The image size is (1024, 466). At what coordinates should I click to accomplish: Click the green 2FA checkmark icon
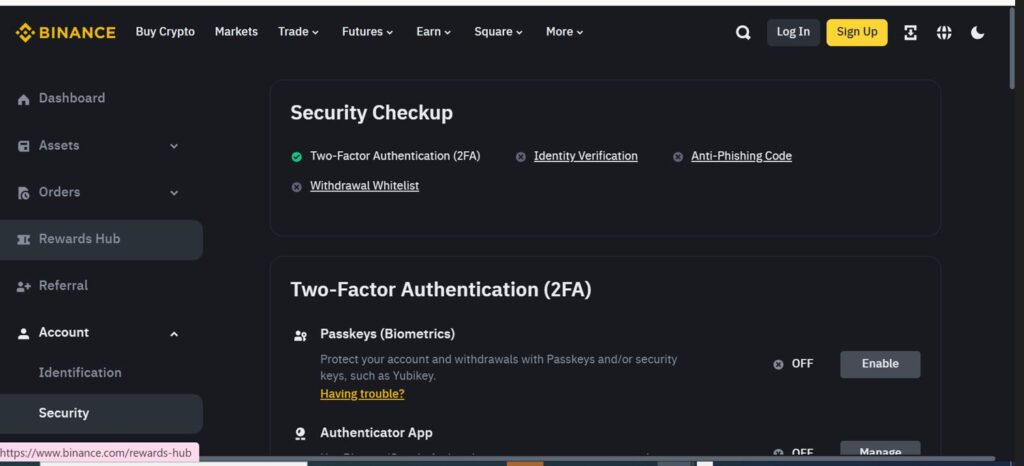[296, 157]
